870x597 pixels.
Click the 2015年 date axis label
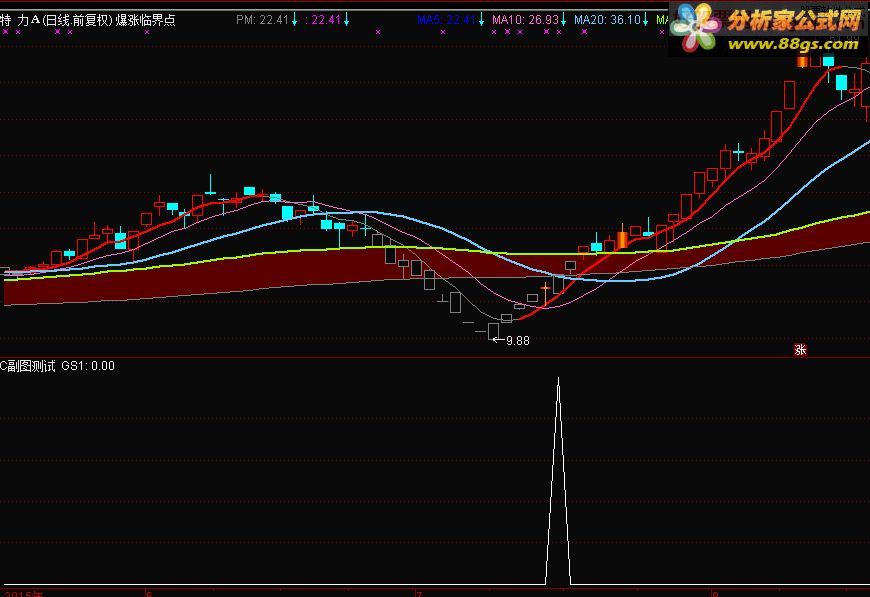pos(23,594)
